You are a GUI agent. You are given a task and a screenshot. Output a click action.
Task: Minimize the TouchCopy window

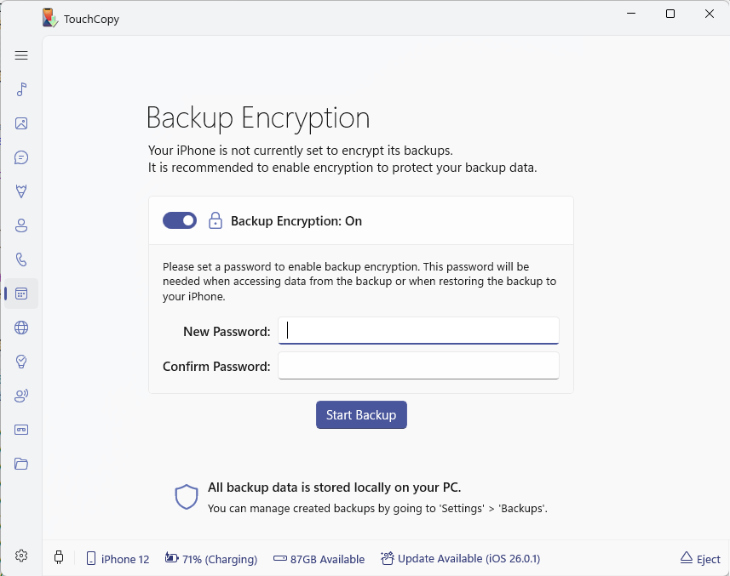tap(631, 14)
